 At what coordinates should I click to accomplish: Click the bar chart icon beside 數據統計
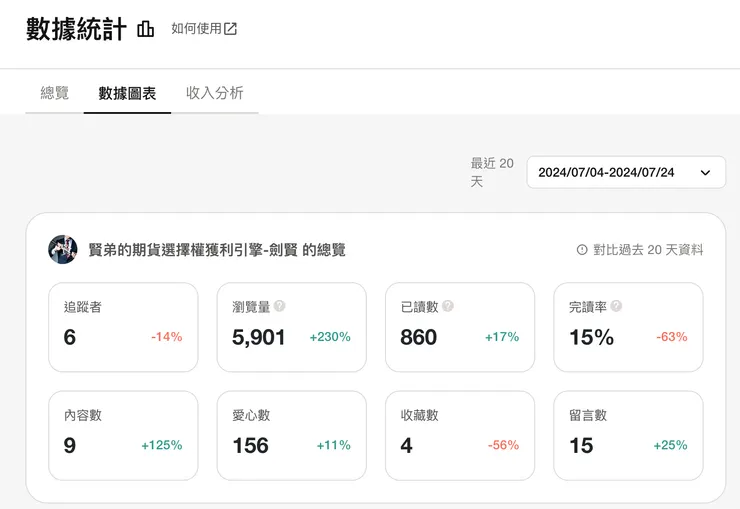145,29
